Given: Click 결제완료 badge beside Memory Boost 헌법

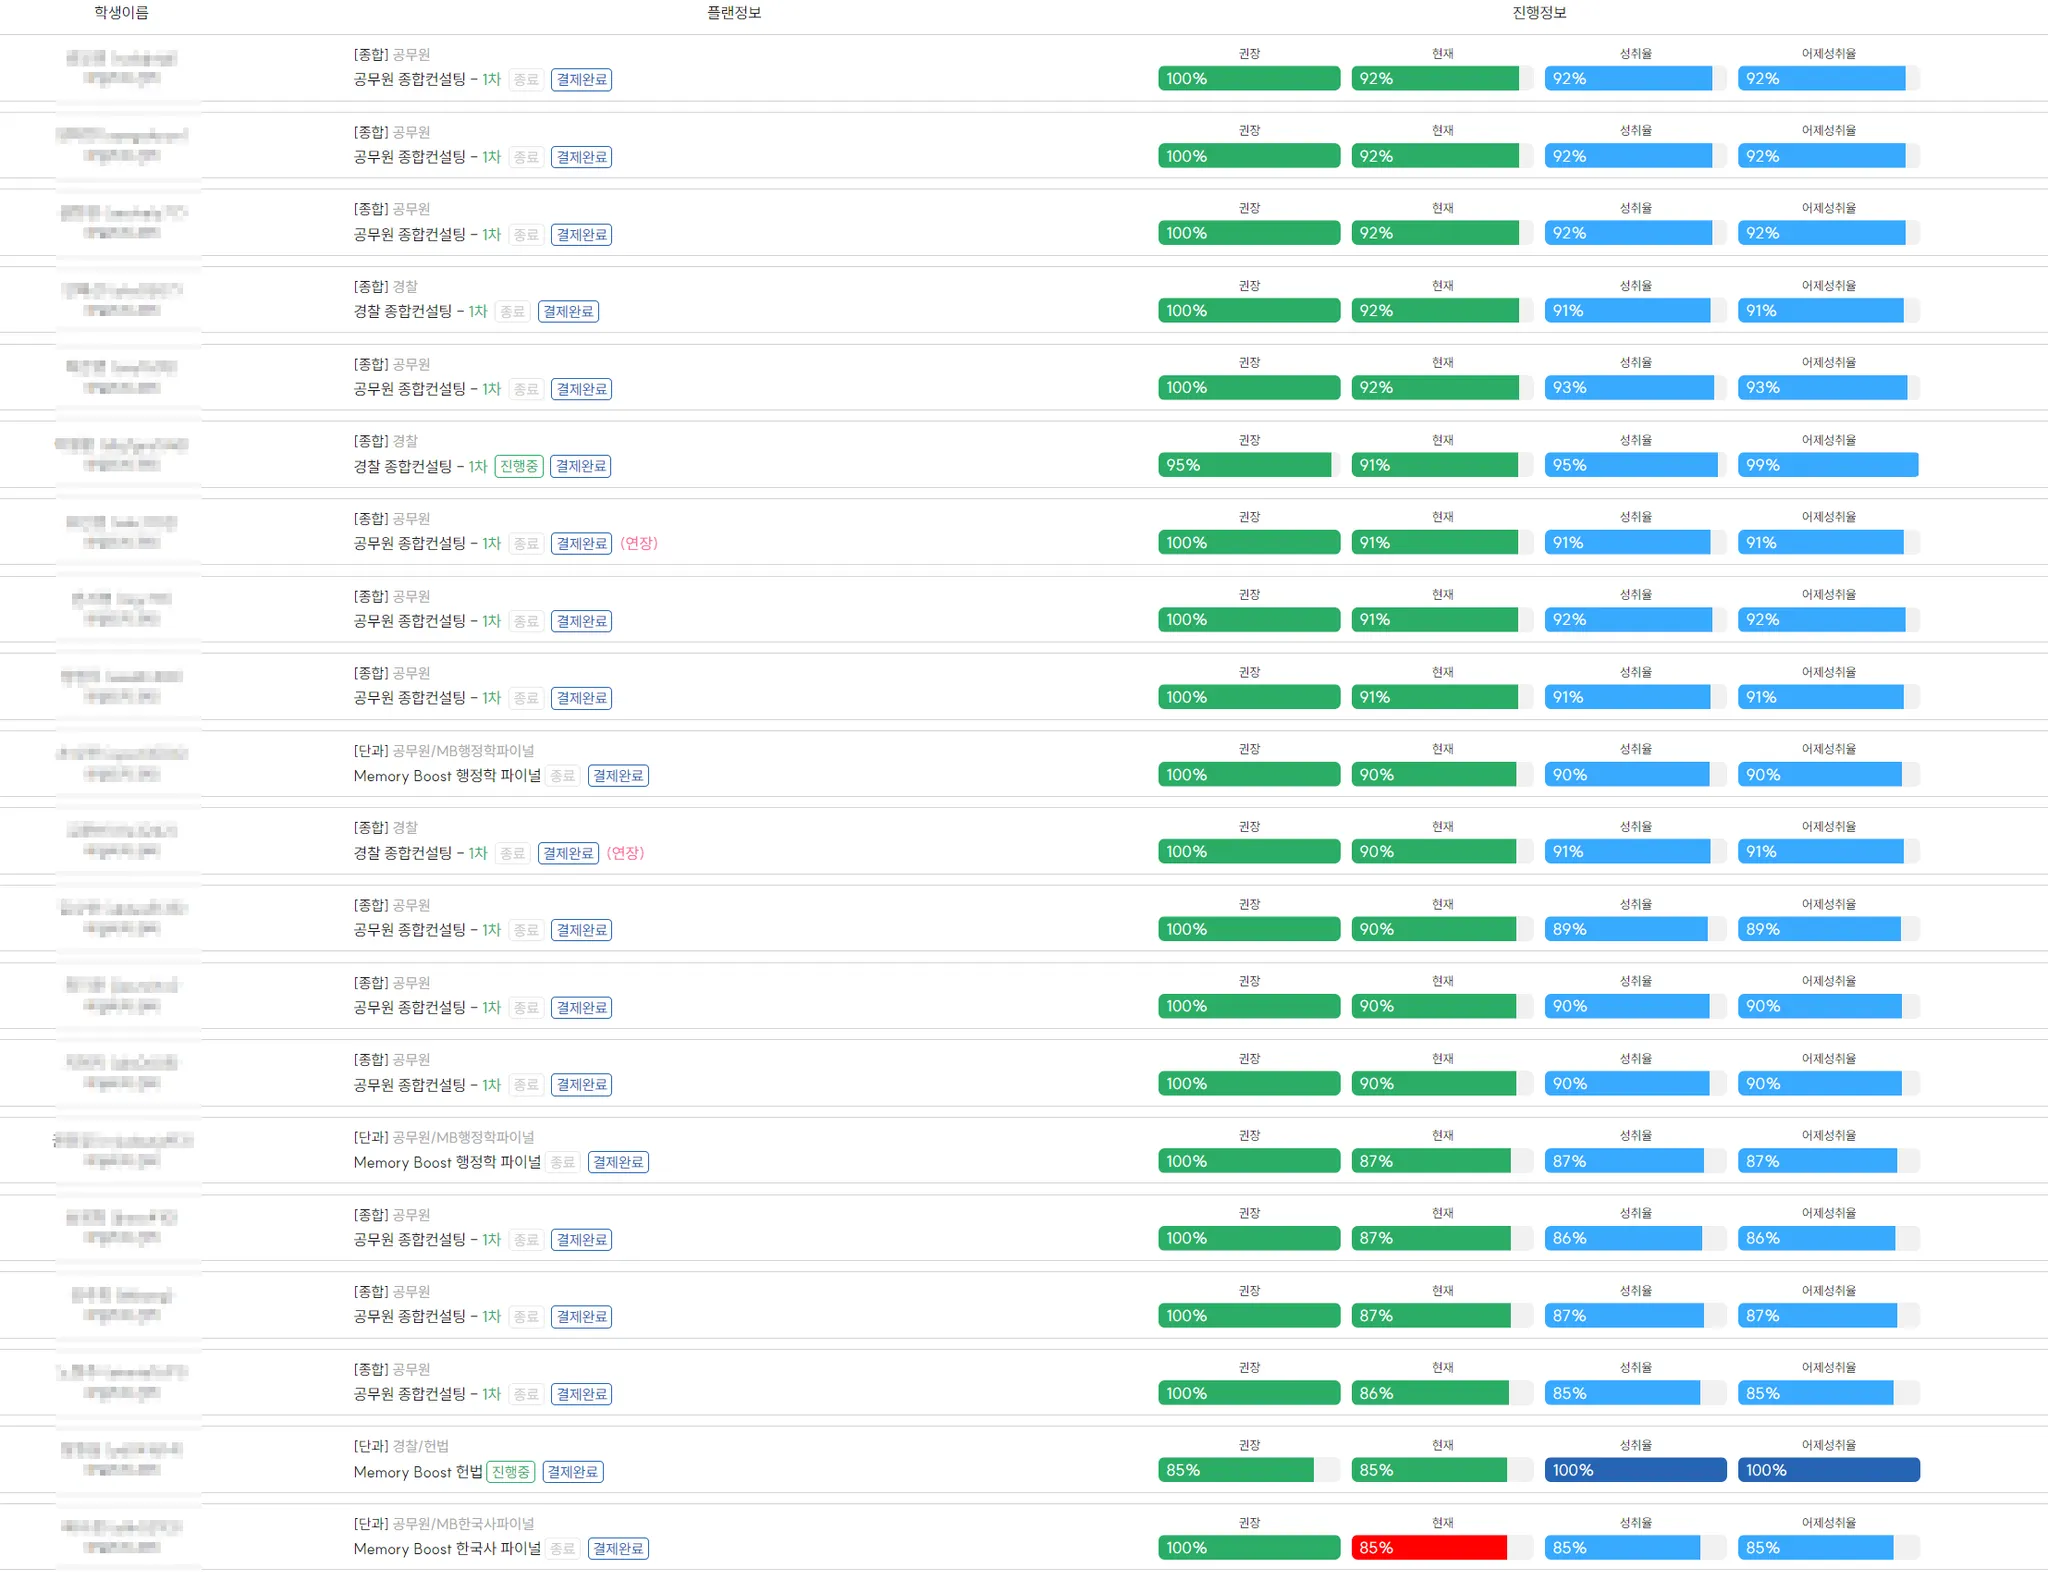Looking at the screenshot, I should [x=572, y=1472].
